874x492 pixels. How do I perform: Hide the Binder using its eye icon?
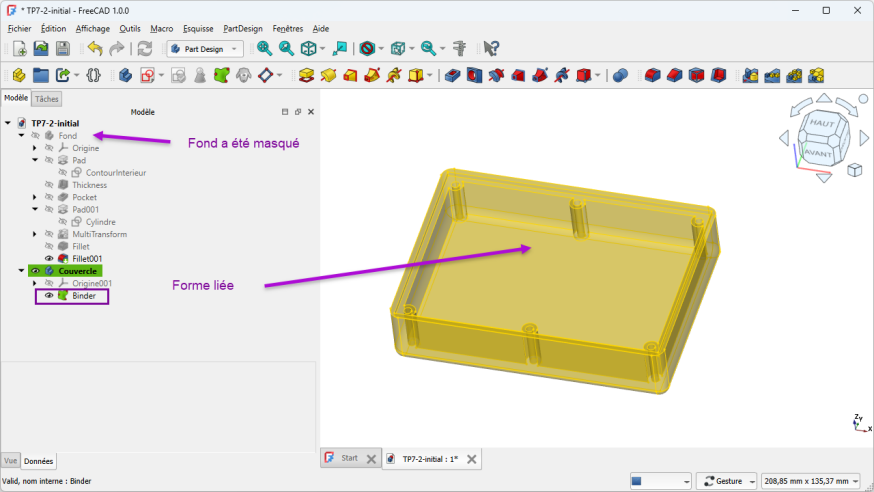click(x=49, y=296)
